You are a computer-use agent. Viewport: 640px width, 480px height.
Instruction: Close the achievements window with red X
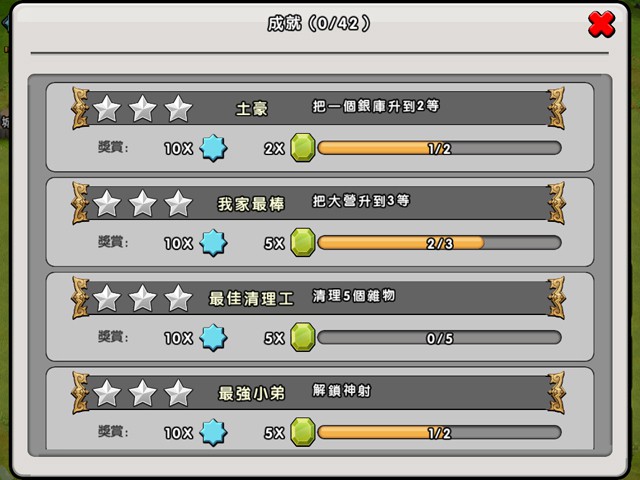tap(601, 24)
